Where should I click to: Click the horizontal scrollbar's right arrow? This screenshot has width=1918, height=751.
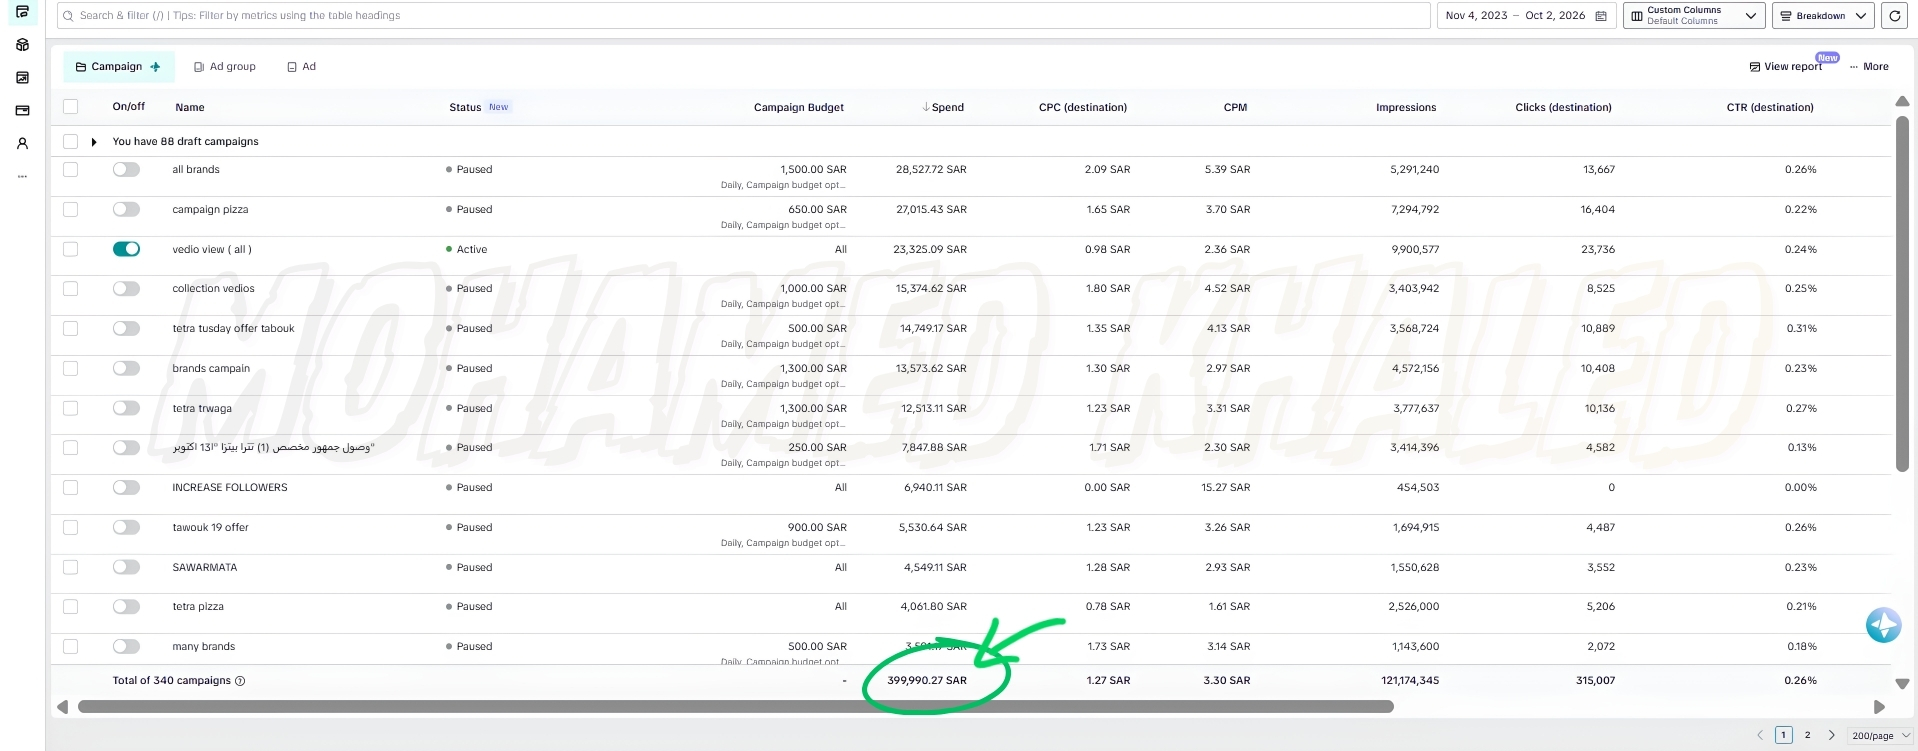pyautogui.click(x=1879, y=707)
